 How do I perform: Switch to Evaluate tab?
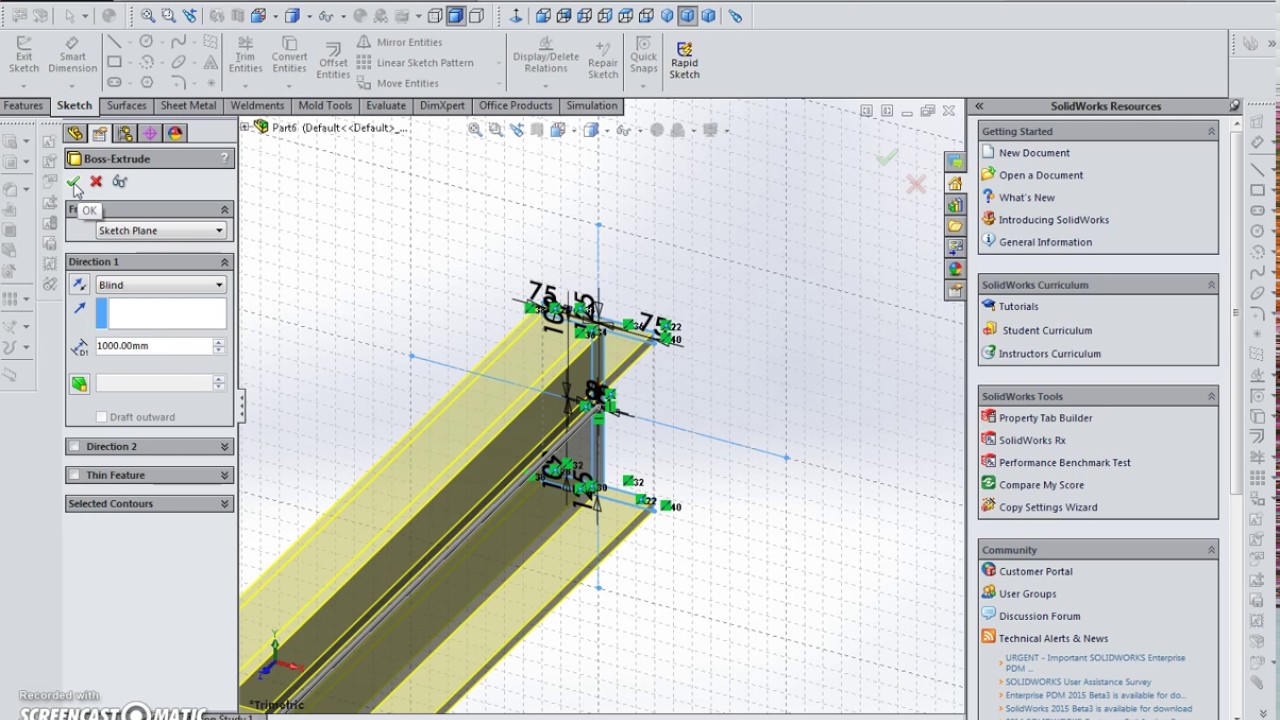pos(386,106)
